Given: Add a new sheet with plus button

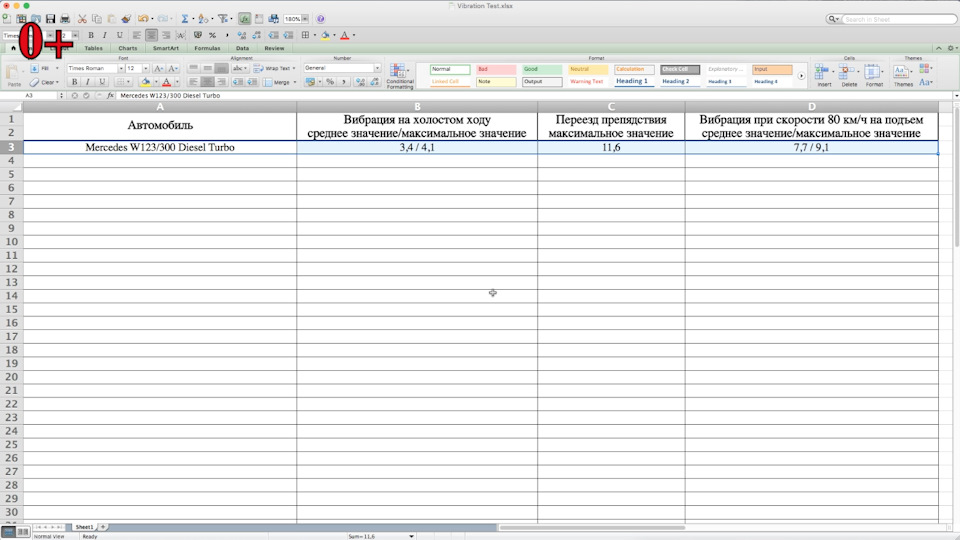Looking at the screenshot, I should pyautogui.click(x=103, y=527).
